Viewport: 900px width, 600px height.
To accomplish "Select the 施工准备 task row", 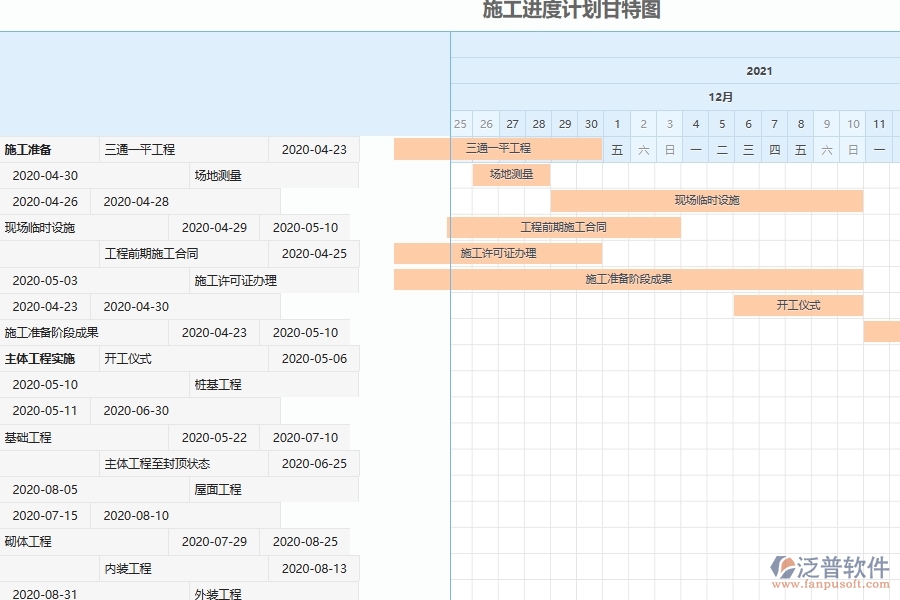I will [x=40, y=148].
